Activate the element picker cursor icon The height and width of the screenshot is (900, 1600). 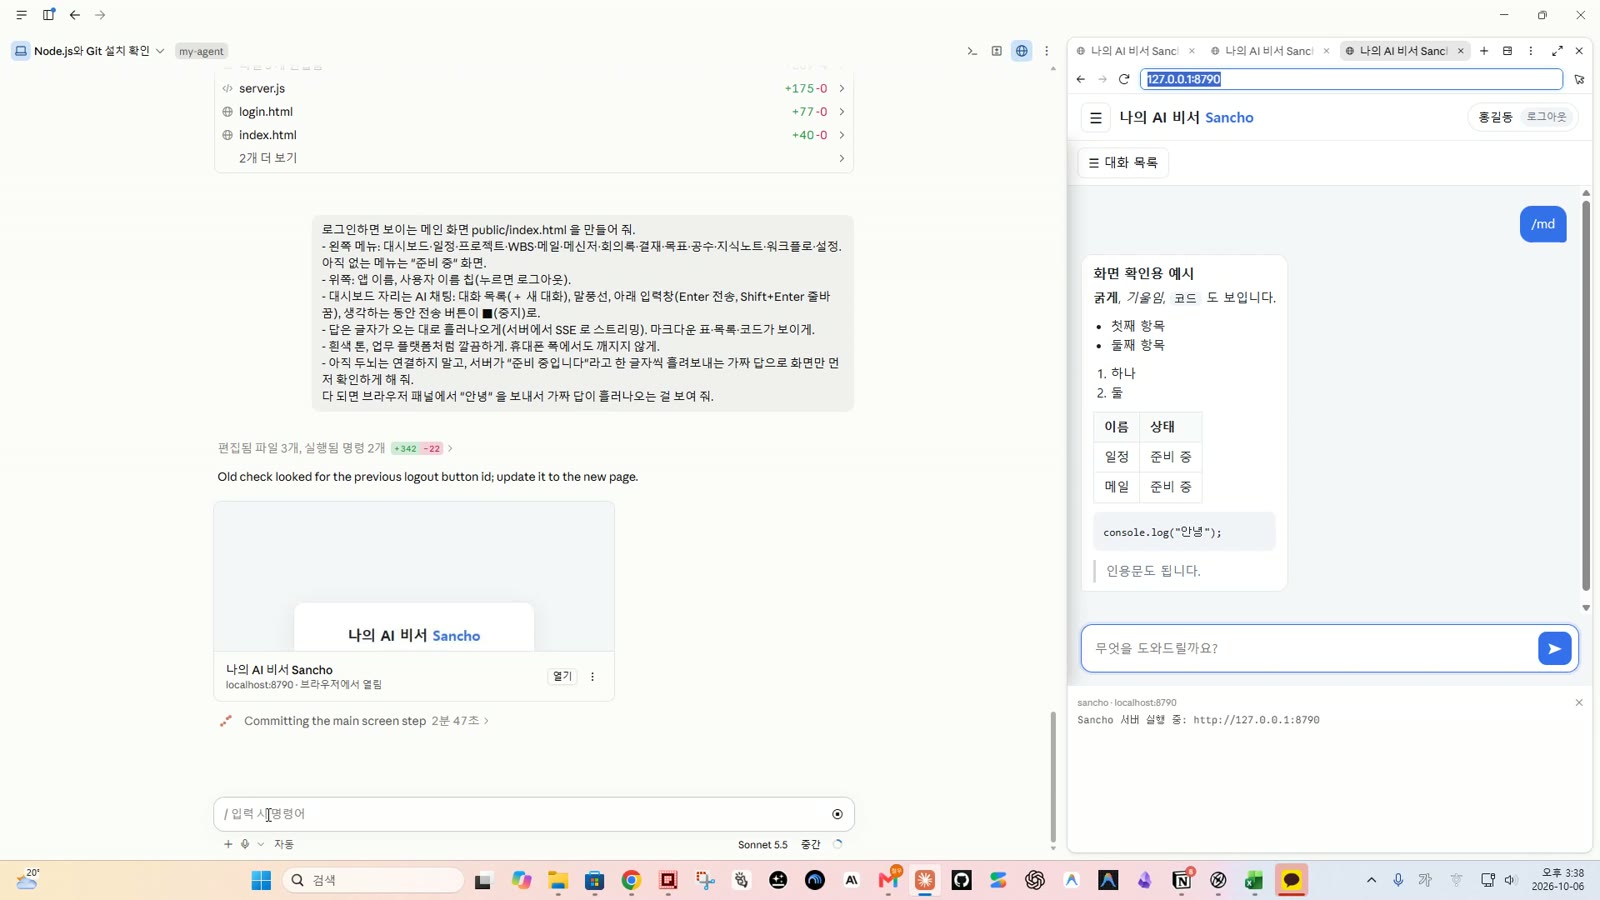[x=1579, y=79]
